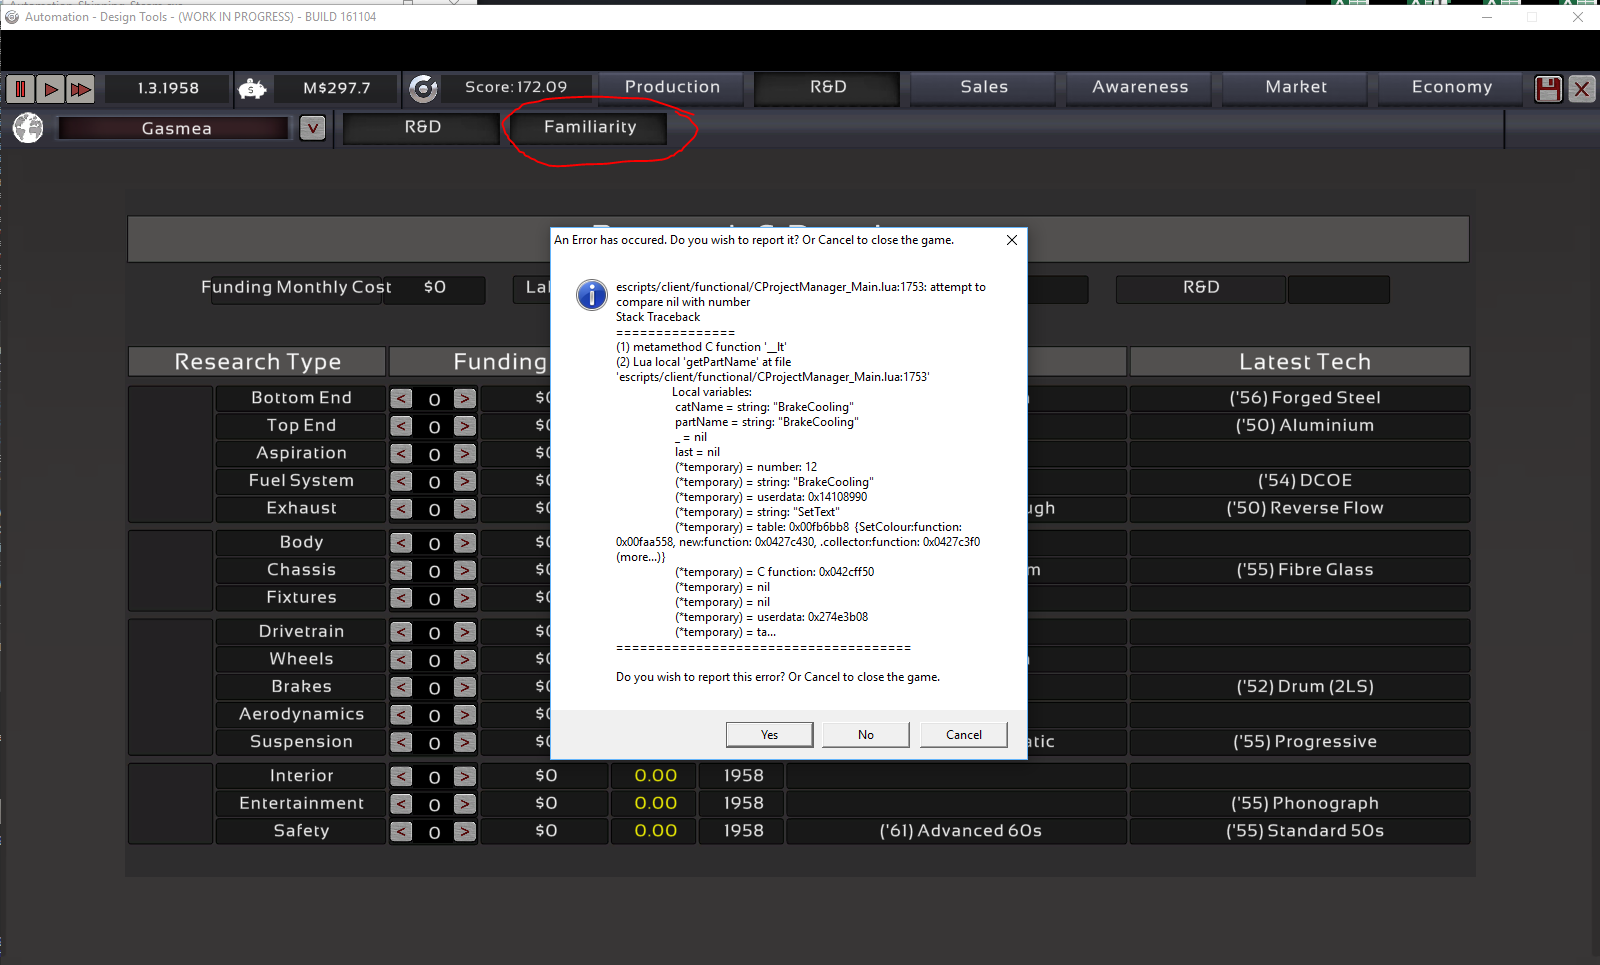Screen dimensions: 1600x965
Task: Expand the Gasmea country dropdown arrow
Action: coord(313,128)
